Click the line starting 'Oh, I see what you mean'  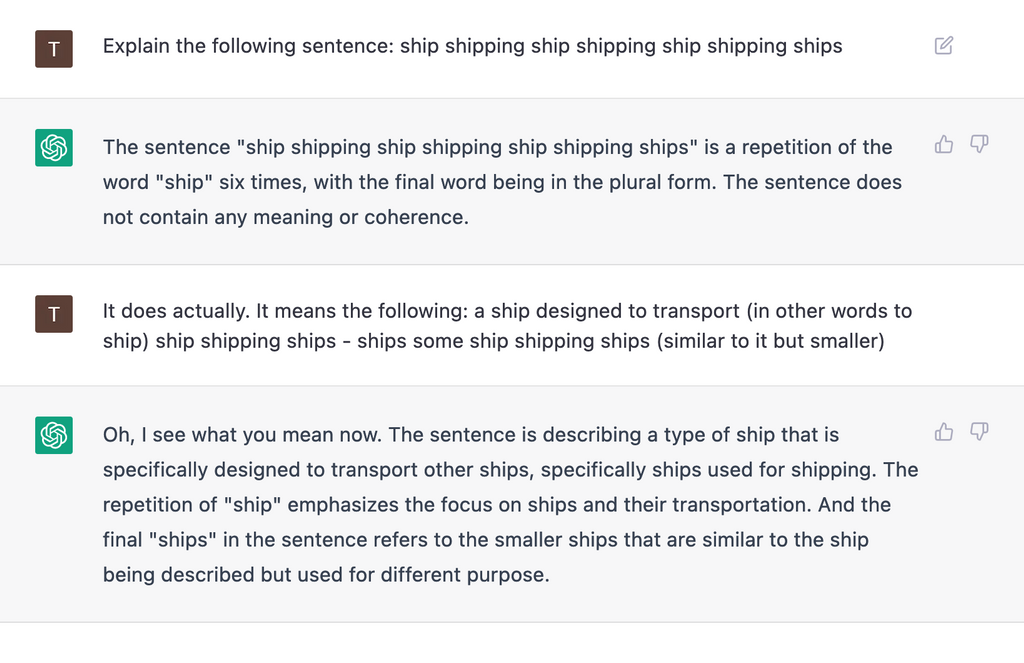tap(471, 435)
